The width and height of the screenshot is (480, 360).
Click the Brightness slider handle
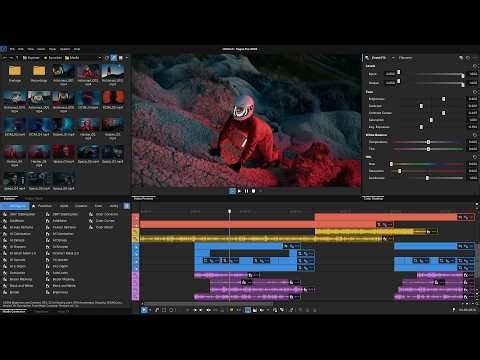443,99
